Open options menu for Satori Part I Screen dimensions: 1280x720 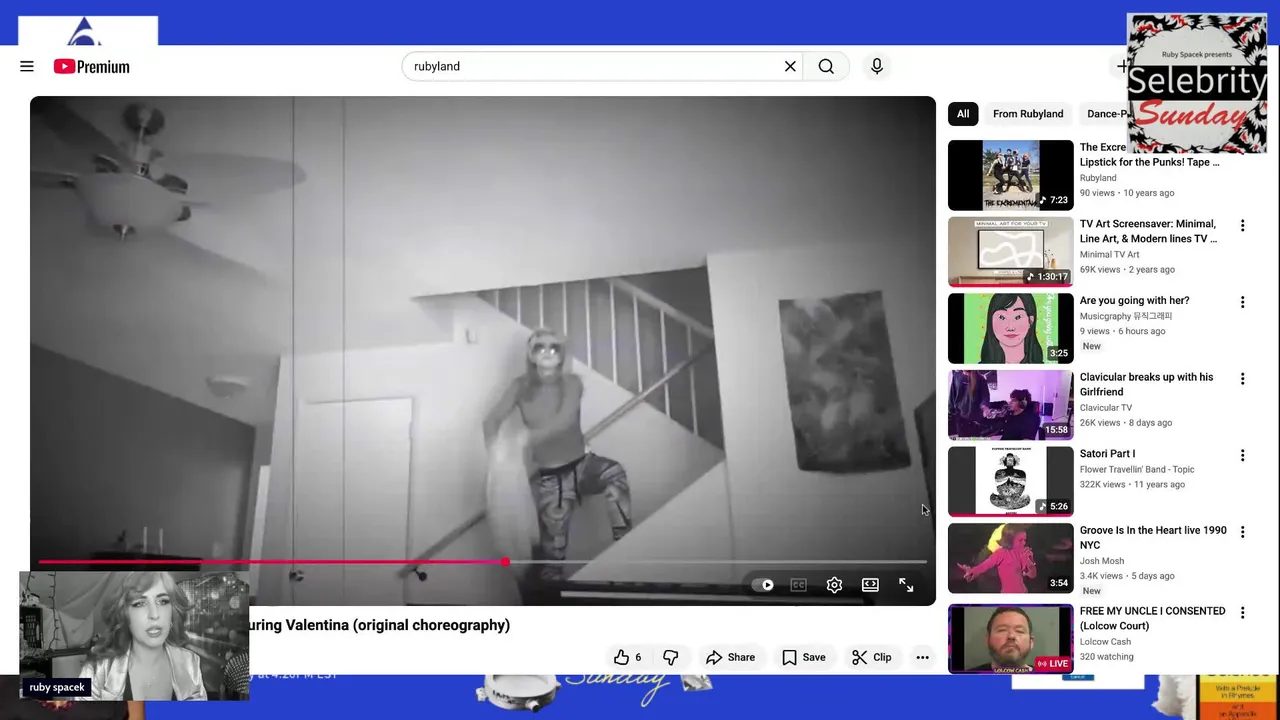click(1242, 456)
